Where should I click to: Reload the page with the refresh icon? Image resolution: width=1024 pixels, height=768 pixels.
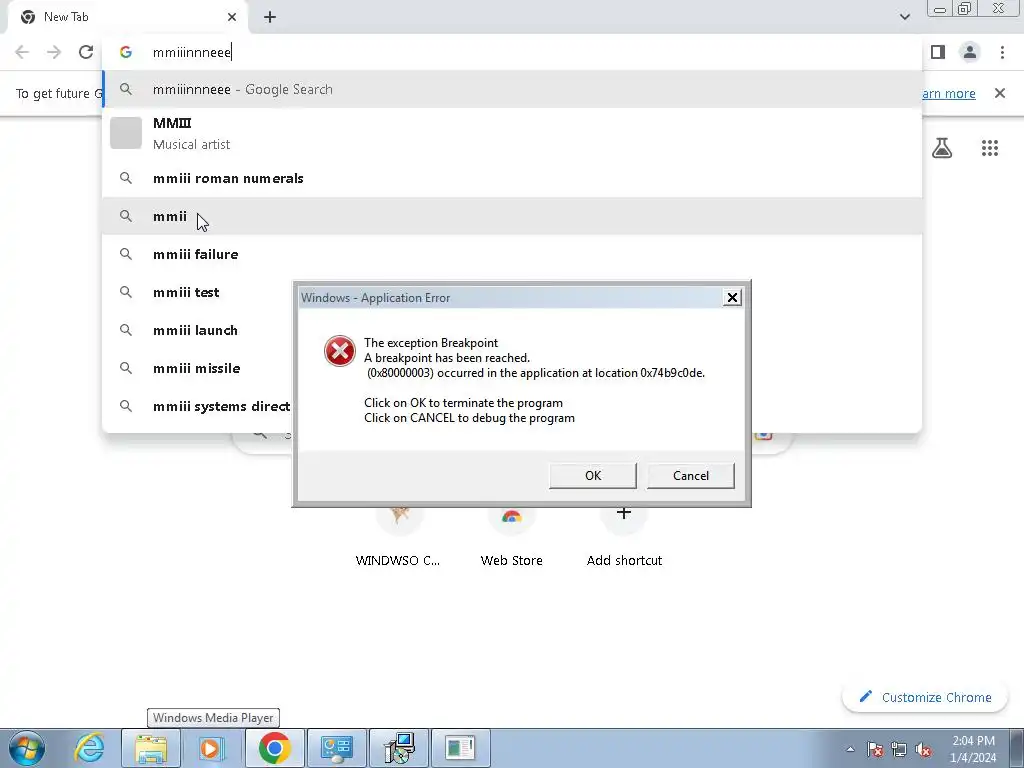coord(86,52)
